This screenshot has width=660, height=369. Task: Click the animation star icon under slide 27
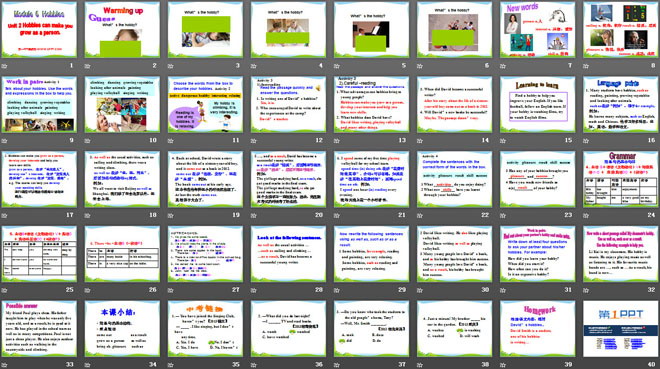[x=170, y=290]
